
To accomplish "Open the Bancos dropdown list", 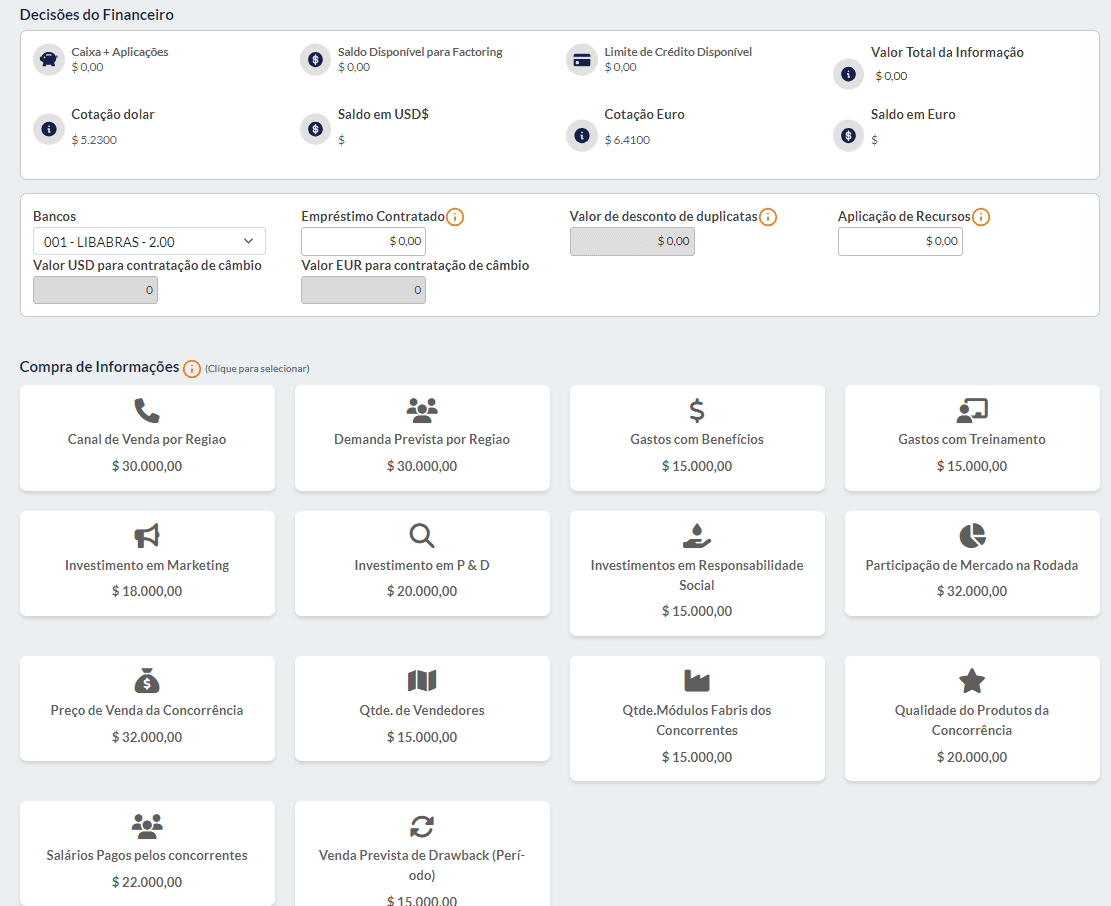I will 149,241.
